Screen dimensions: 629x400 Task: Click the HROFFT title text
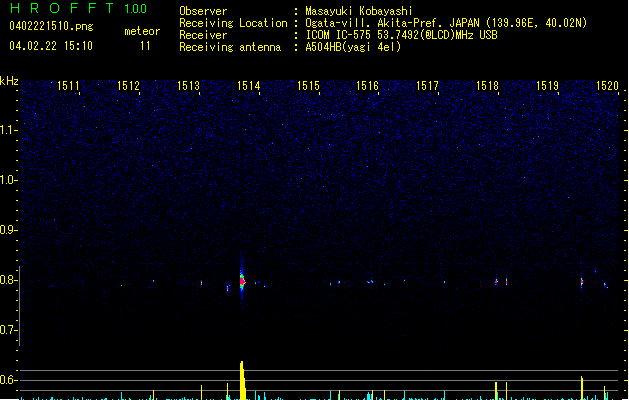pos(62,8)
